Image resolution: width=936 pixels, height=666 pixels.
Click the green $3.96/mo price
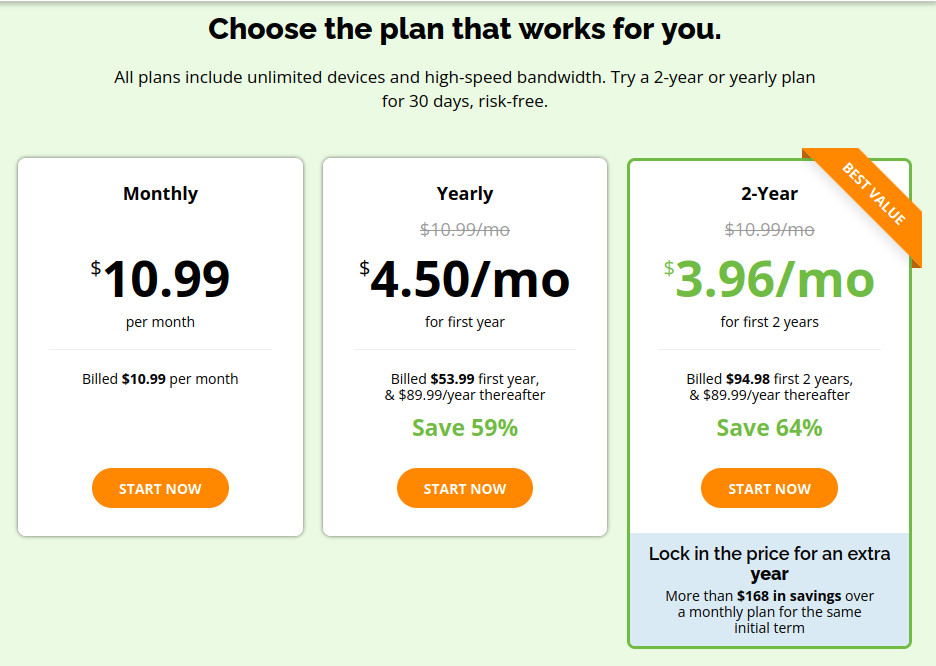(x=769, y=279)
